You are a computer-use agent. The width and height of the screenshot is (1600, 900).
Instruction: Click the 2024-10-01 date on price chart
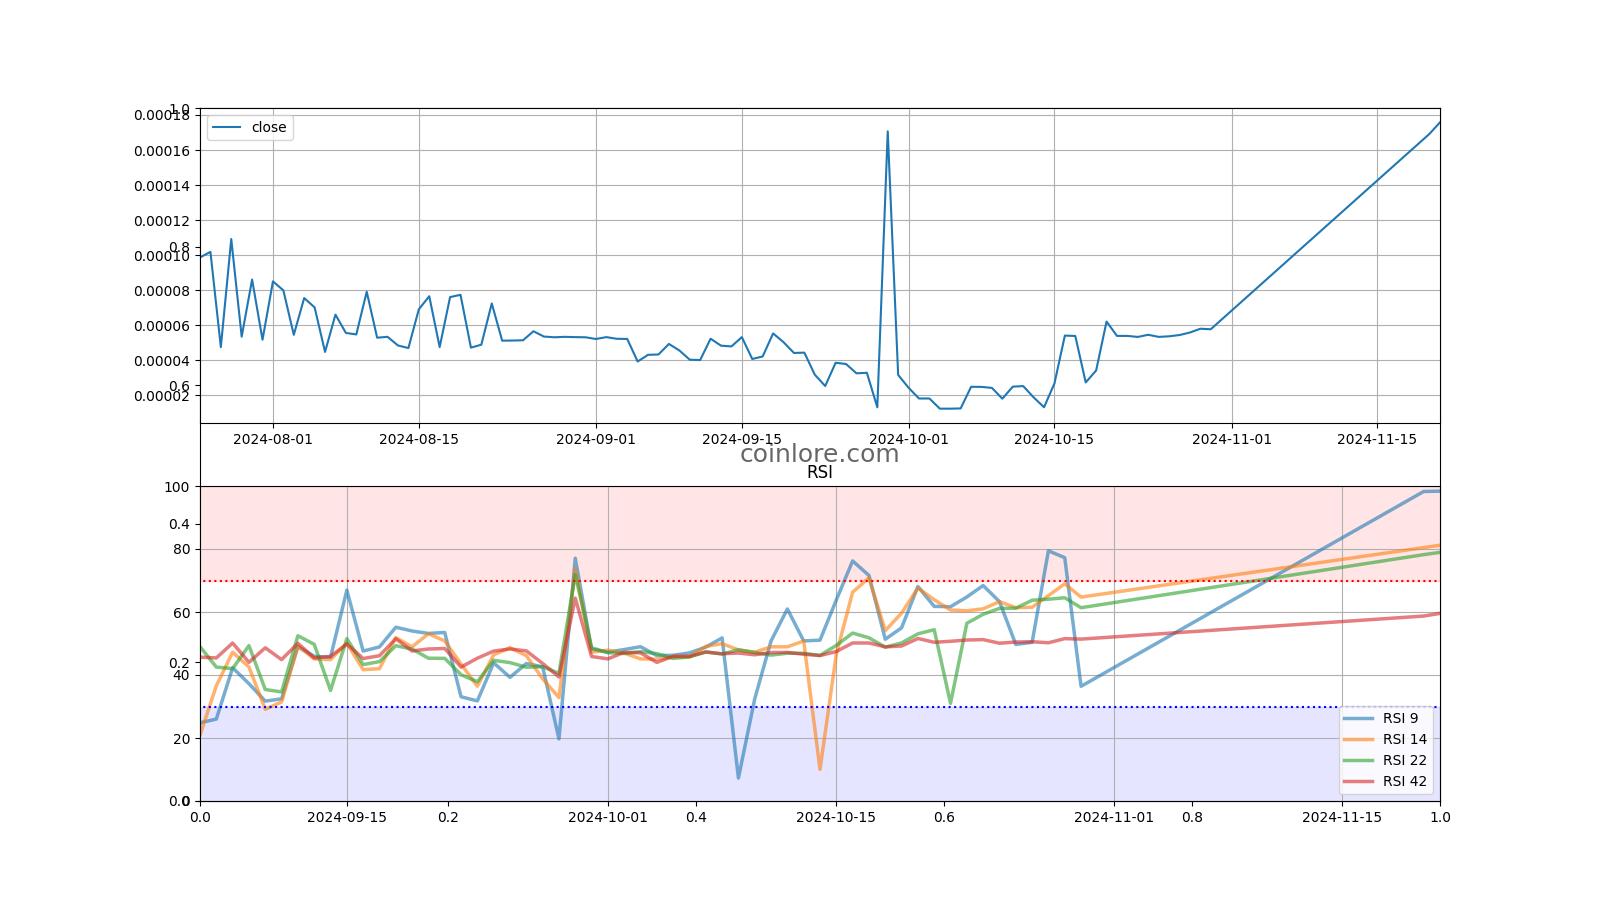tap(909, 438)
